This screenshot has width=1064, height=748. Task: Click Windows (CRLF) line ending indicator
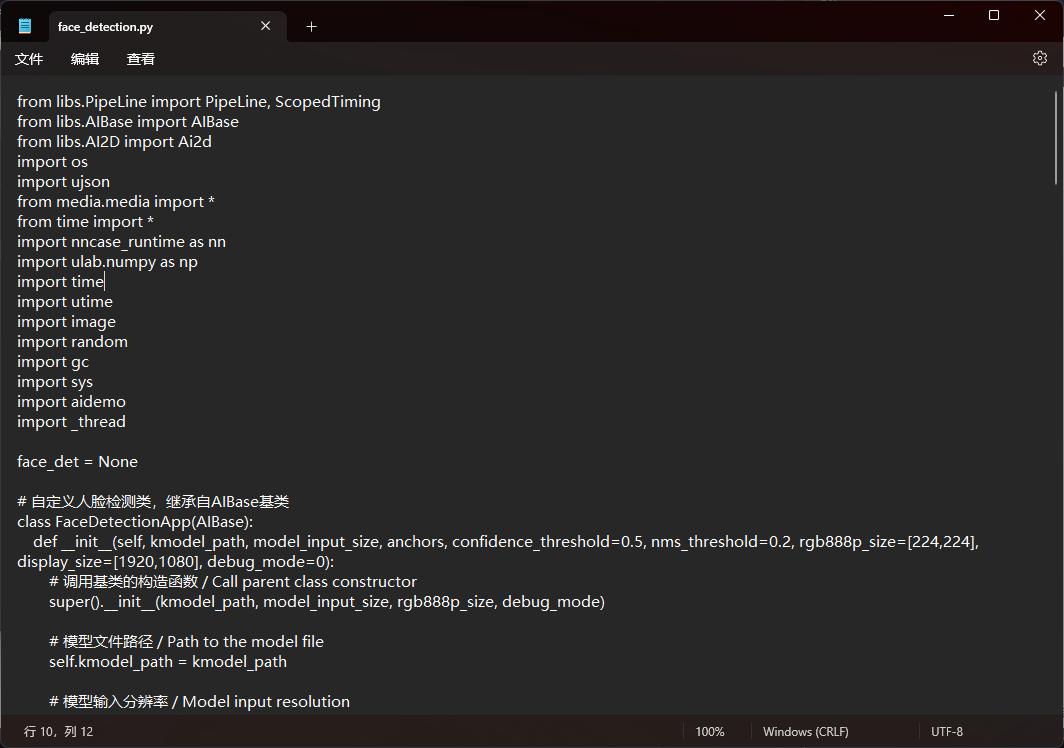[x=808, y=732]
